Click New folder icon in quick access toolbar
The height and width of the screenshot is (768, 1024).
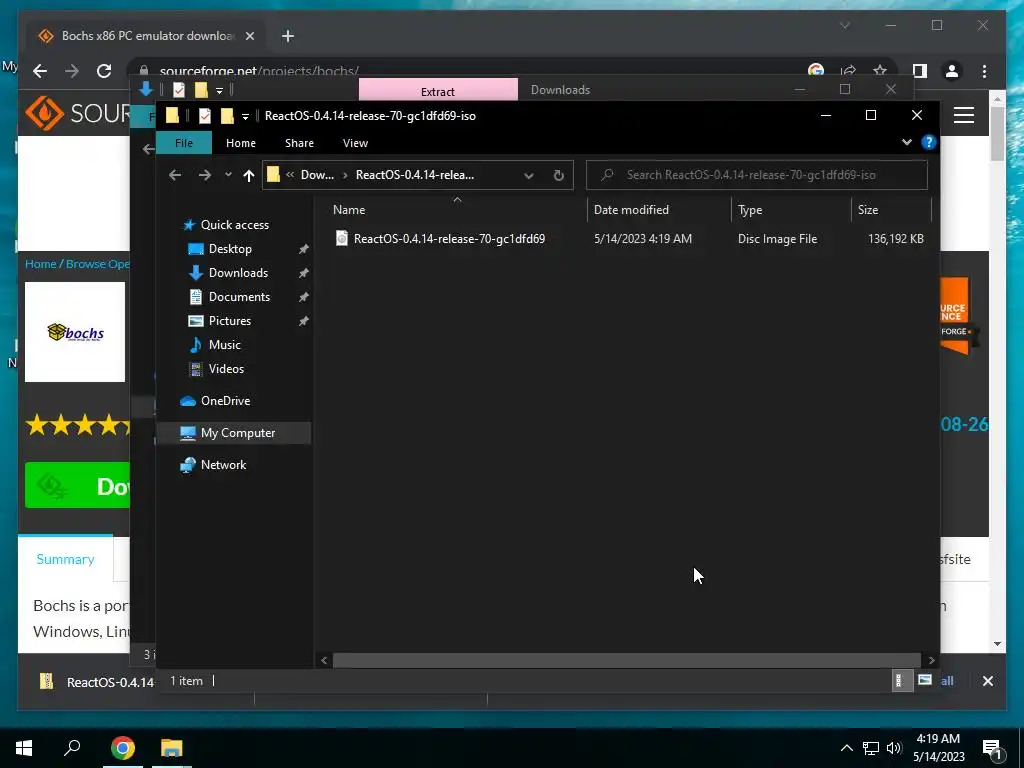[x=227, y=116]
